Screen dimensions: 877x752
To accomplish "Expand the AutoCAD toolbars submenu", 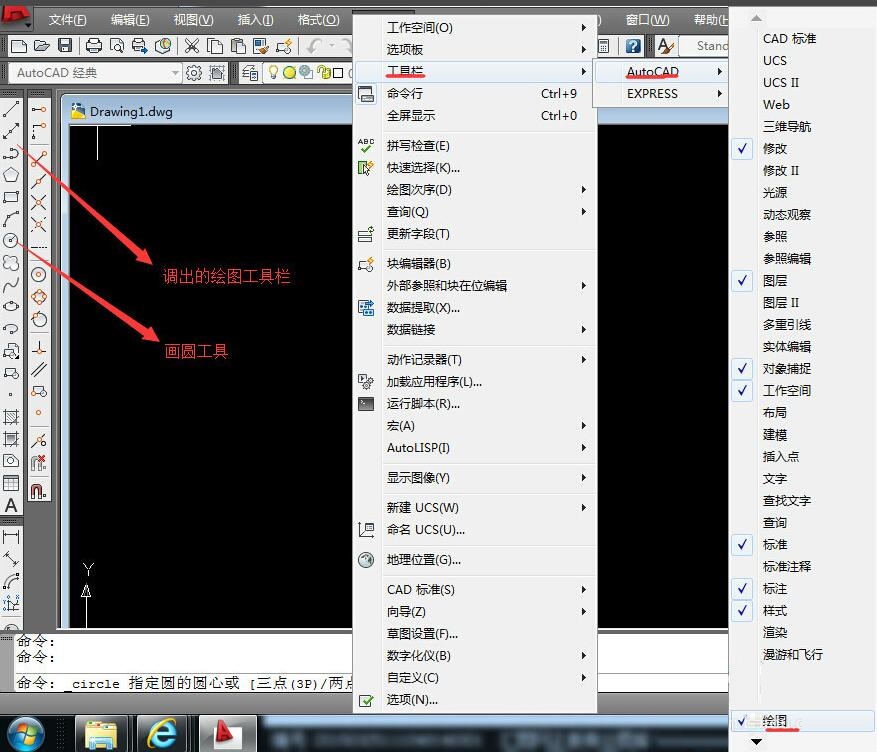I will tap(661, 72).
